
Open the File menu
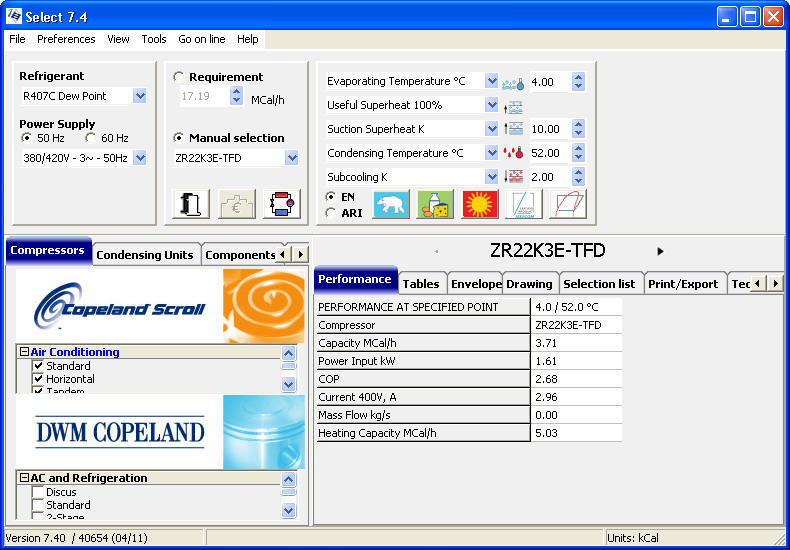click(17, 39)
